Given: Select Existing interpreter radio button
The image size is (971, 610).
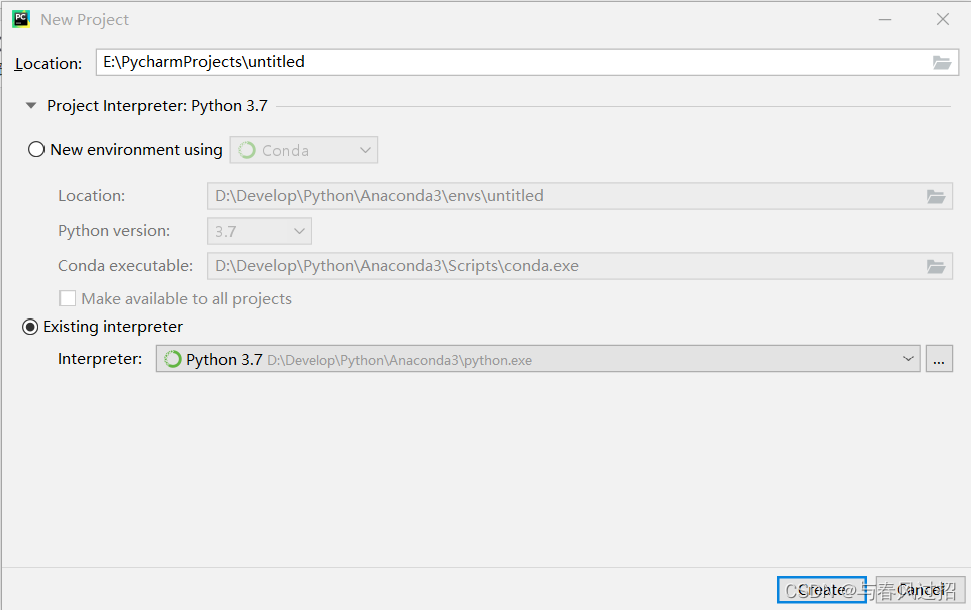Looking at the screenshot, I should coord(30,326).
